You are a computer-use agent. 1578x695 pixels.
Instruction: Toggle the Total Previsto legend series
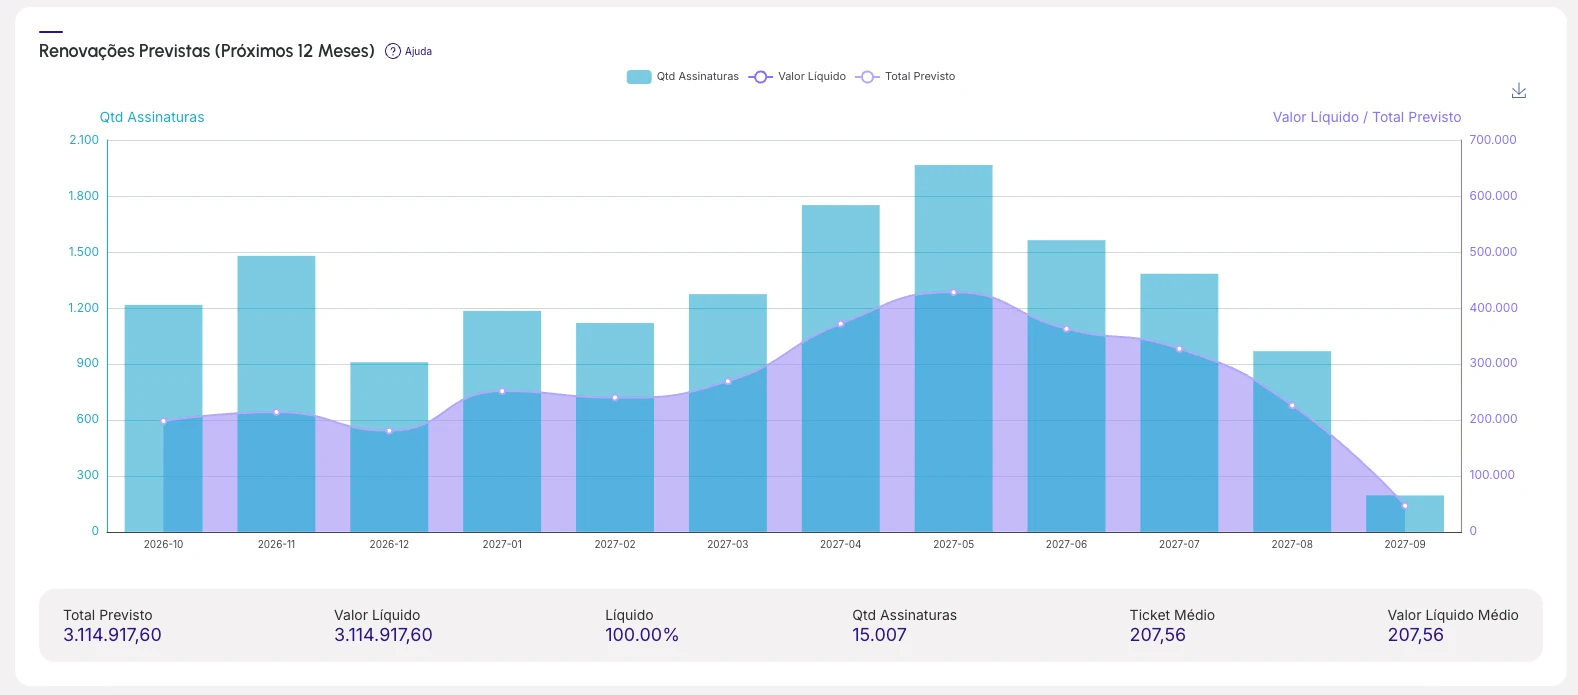coord(920,77)
